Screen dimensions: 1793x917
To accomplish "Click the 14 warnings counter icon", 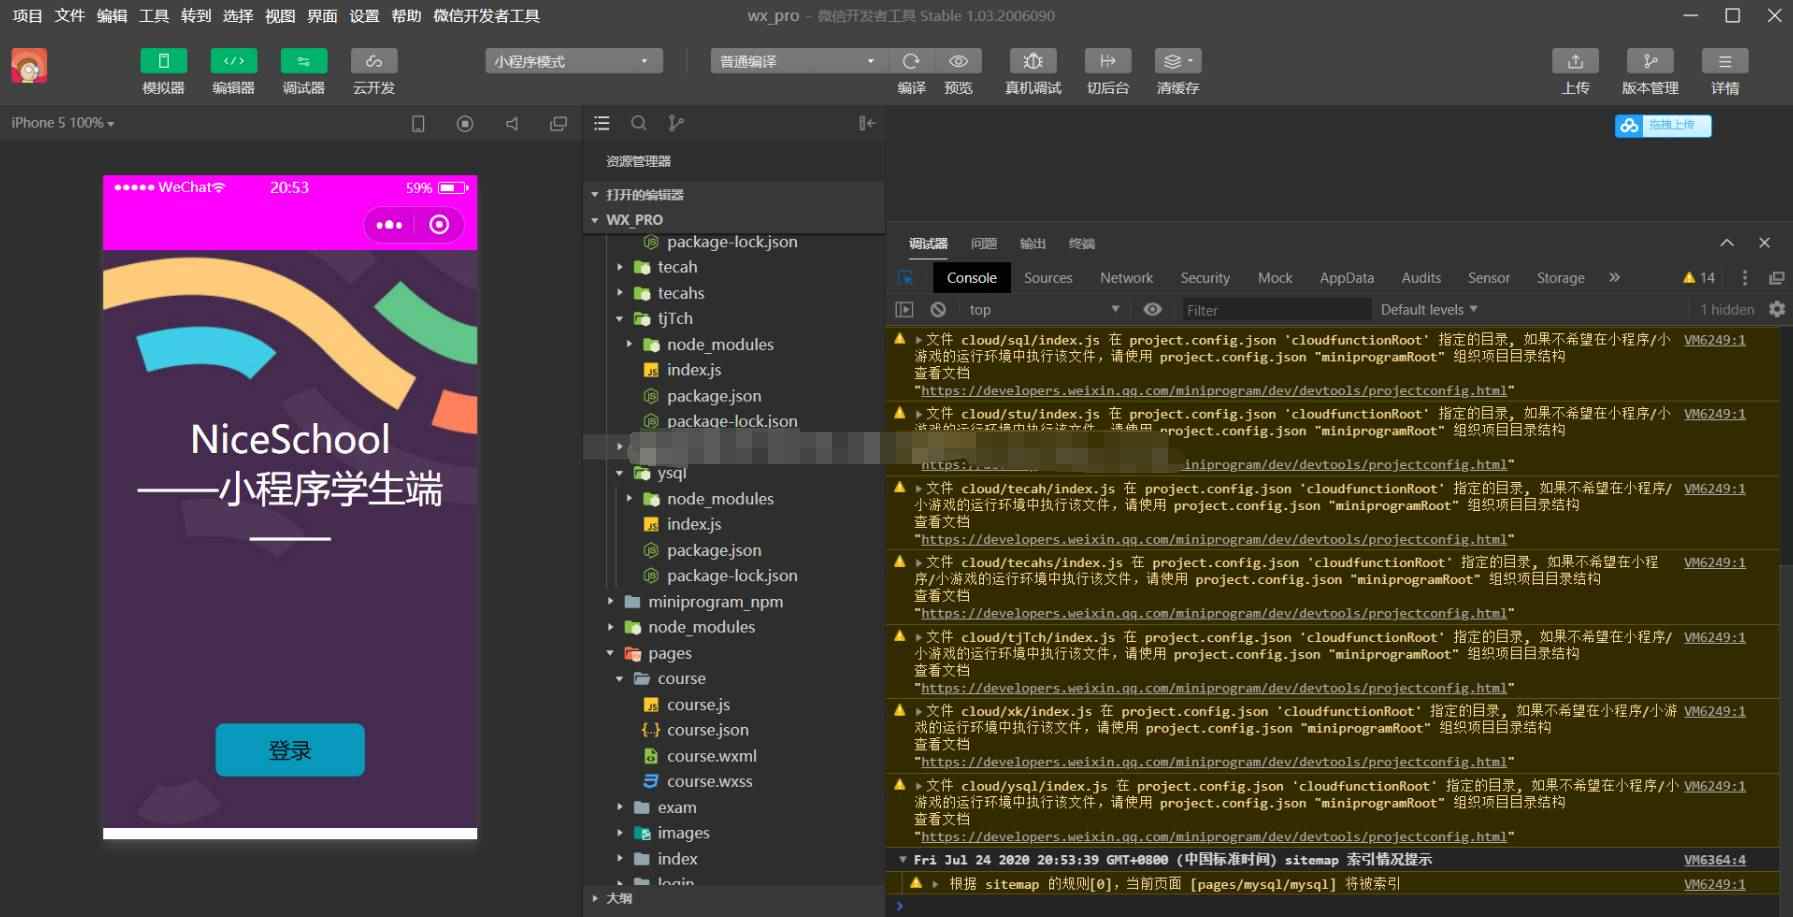I will point(1699,278).
